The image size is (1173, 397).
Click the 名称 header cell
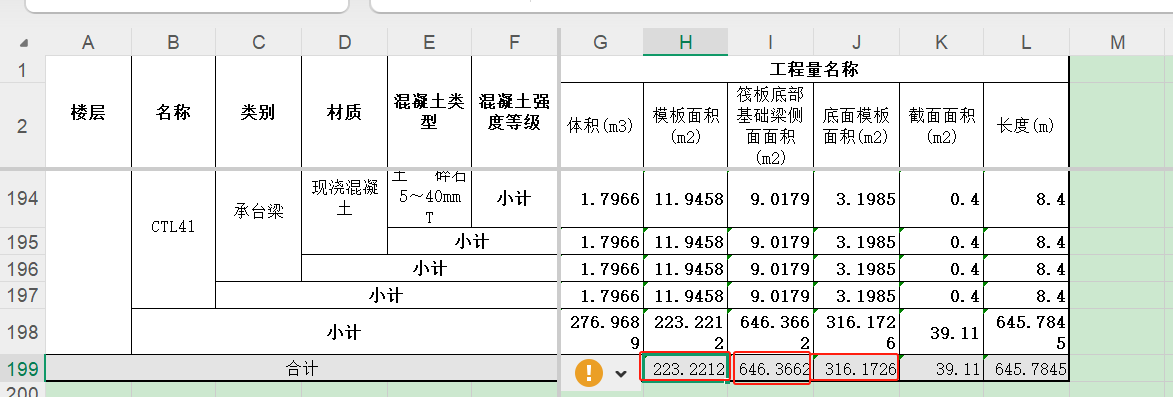point(174,112)
